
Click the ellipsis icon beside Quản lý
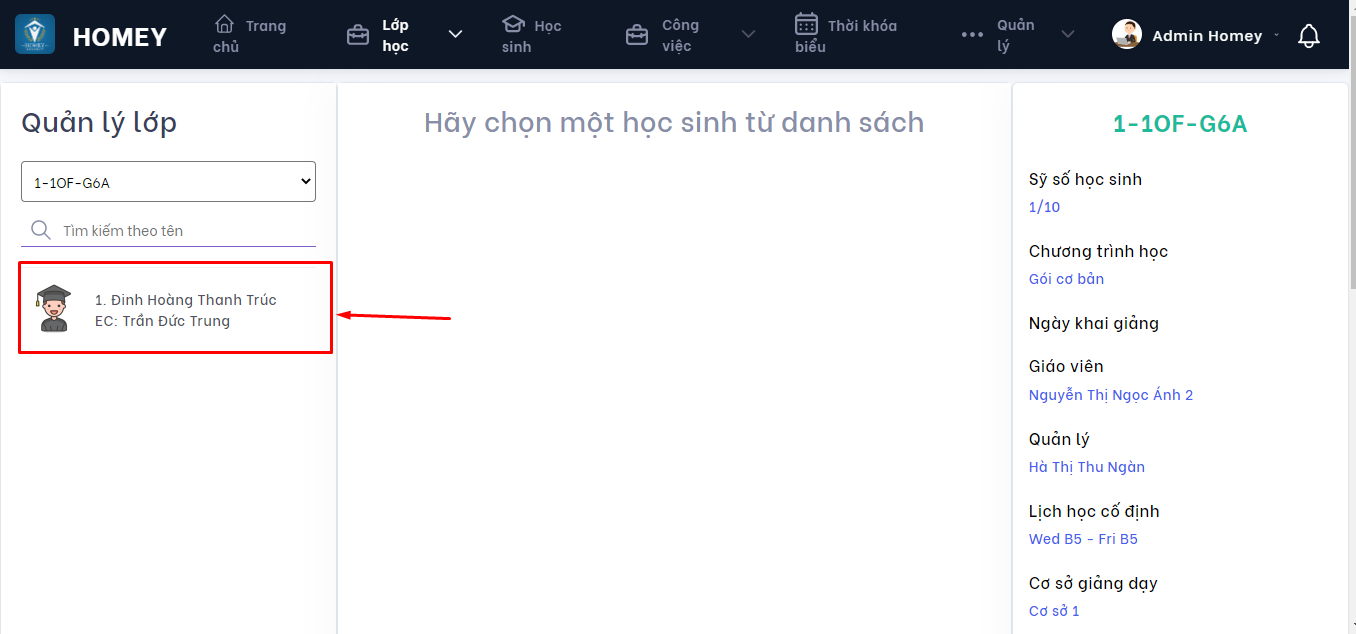971,34
